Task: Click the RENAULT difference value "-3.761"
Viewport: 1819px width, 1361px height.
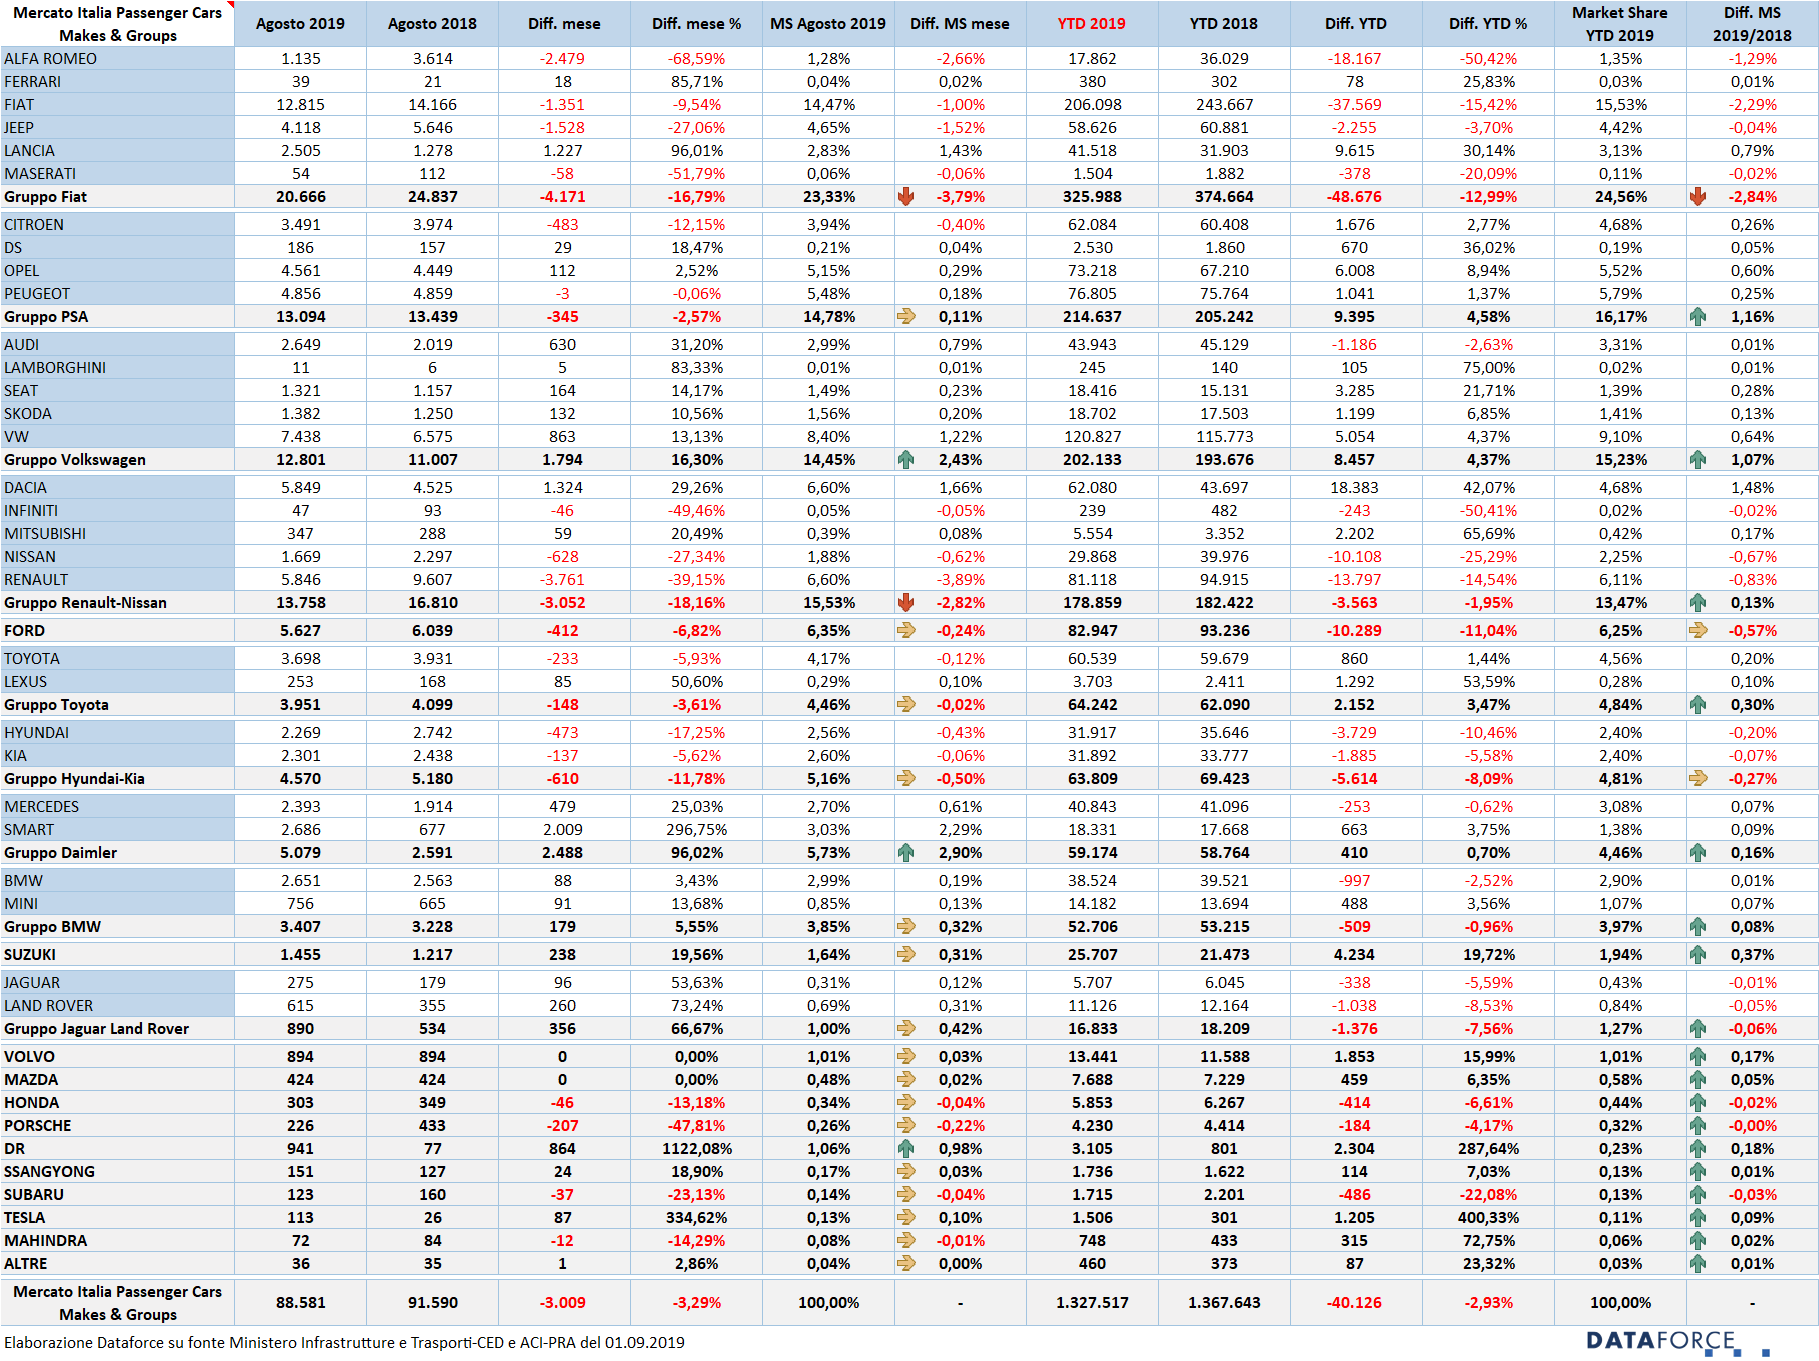Action: point(562,580)
